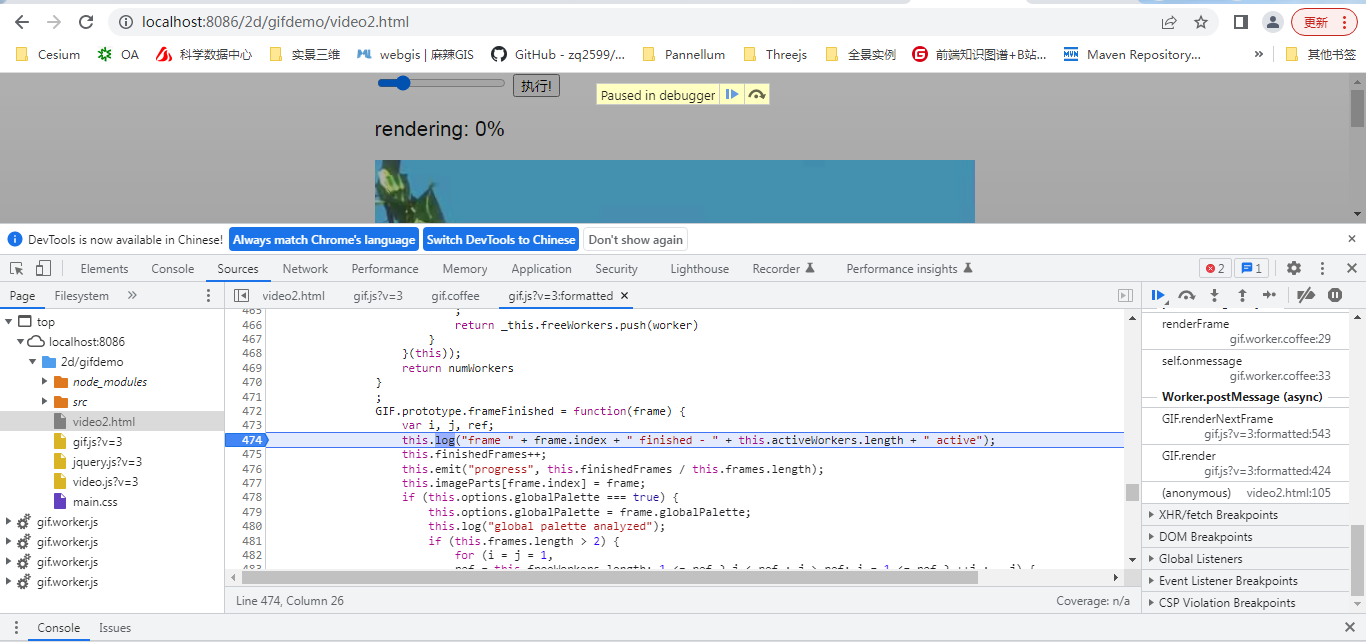Screen dimensions: 1366x644
Task: Show more navigator tabs chevron
Action: [x=132, y=295]
